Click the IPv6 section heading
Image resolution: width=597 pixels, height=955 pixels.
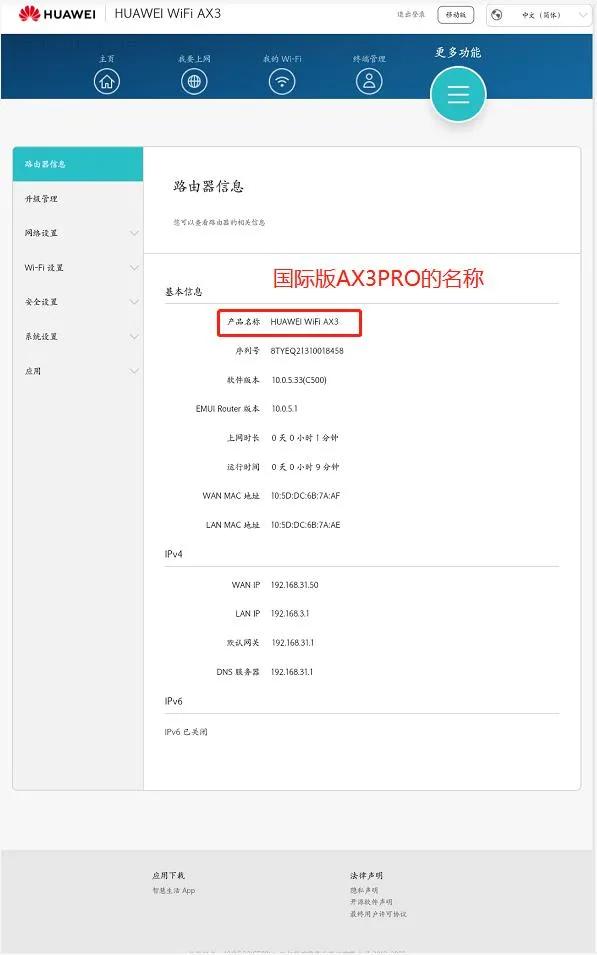click(174, 702)
